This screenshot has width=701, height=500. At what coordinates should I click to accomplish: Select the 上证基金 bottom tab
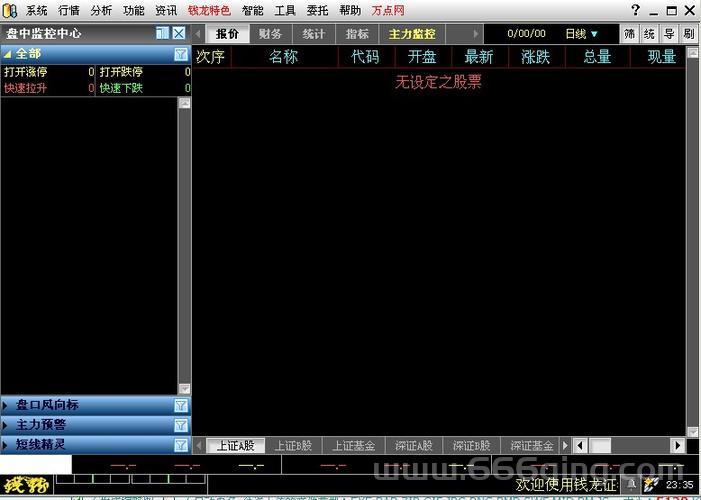coord(354,445)
